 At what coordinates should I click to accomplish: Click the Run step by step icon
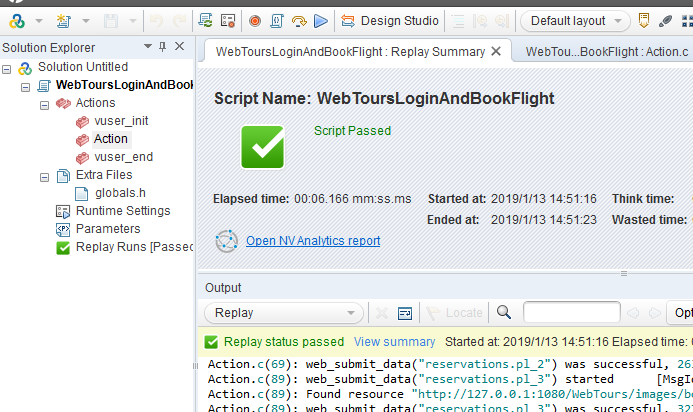299,21
